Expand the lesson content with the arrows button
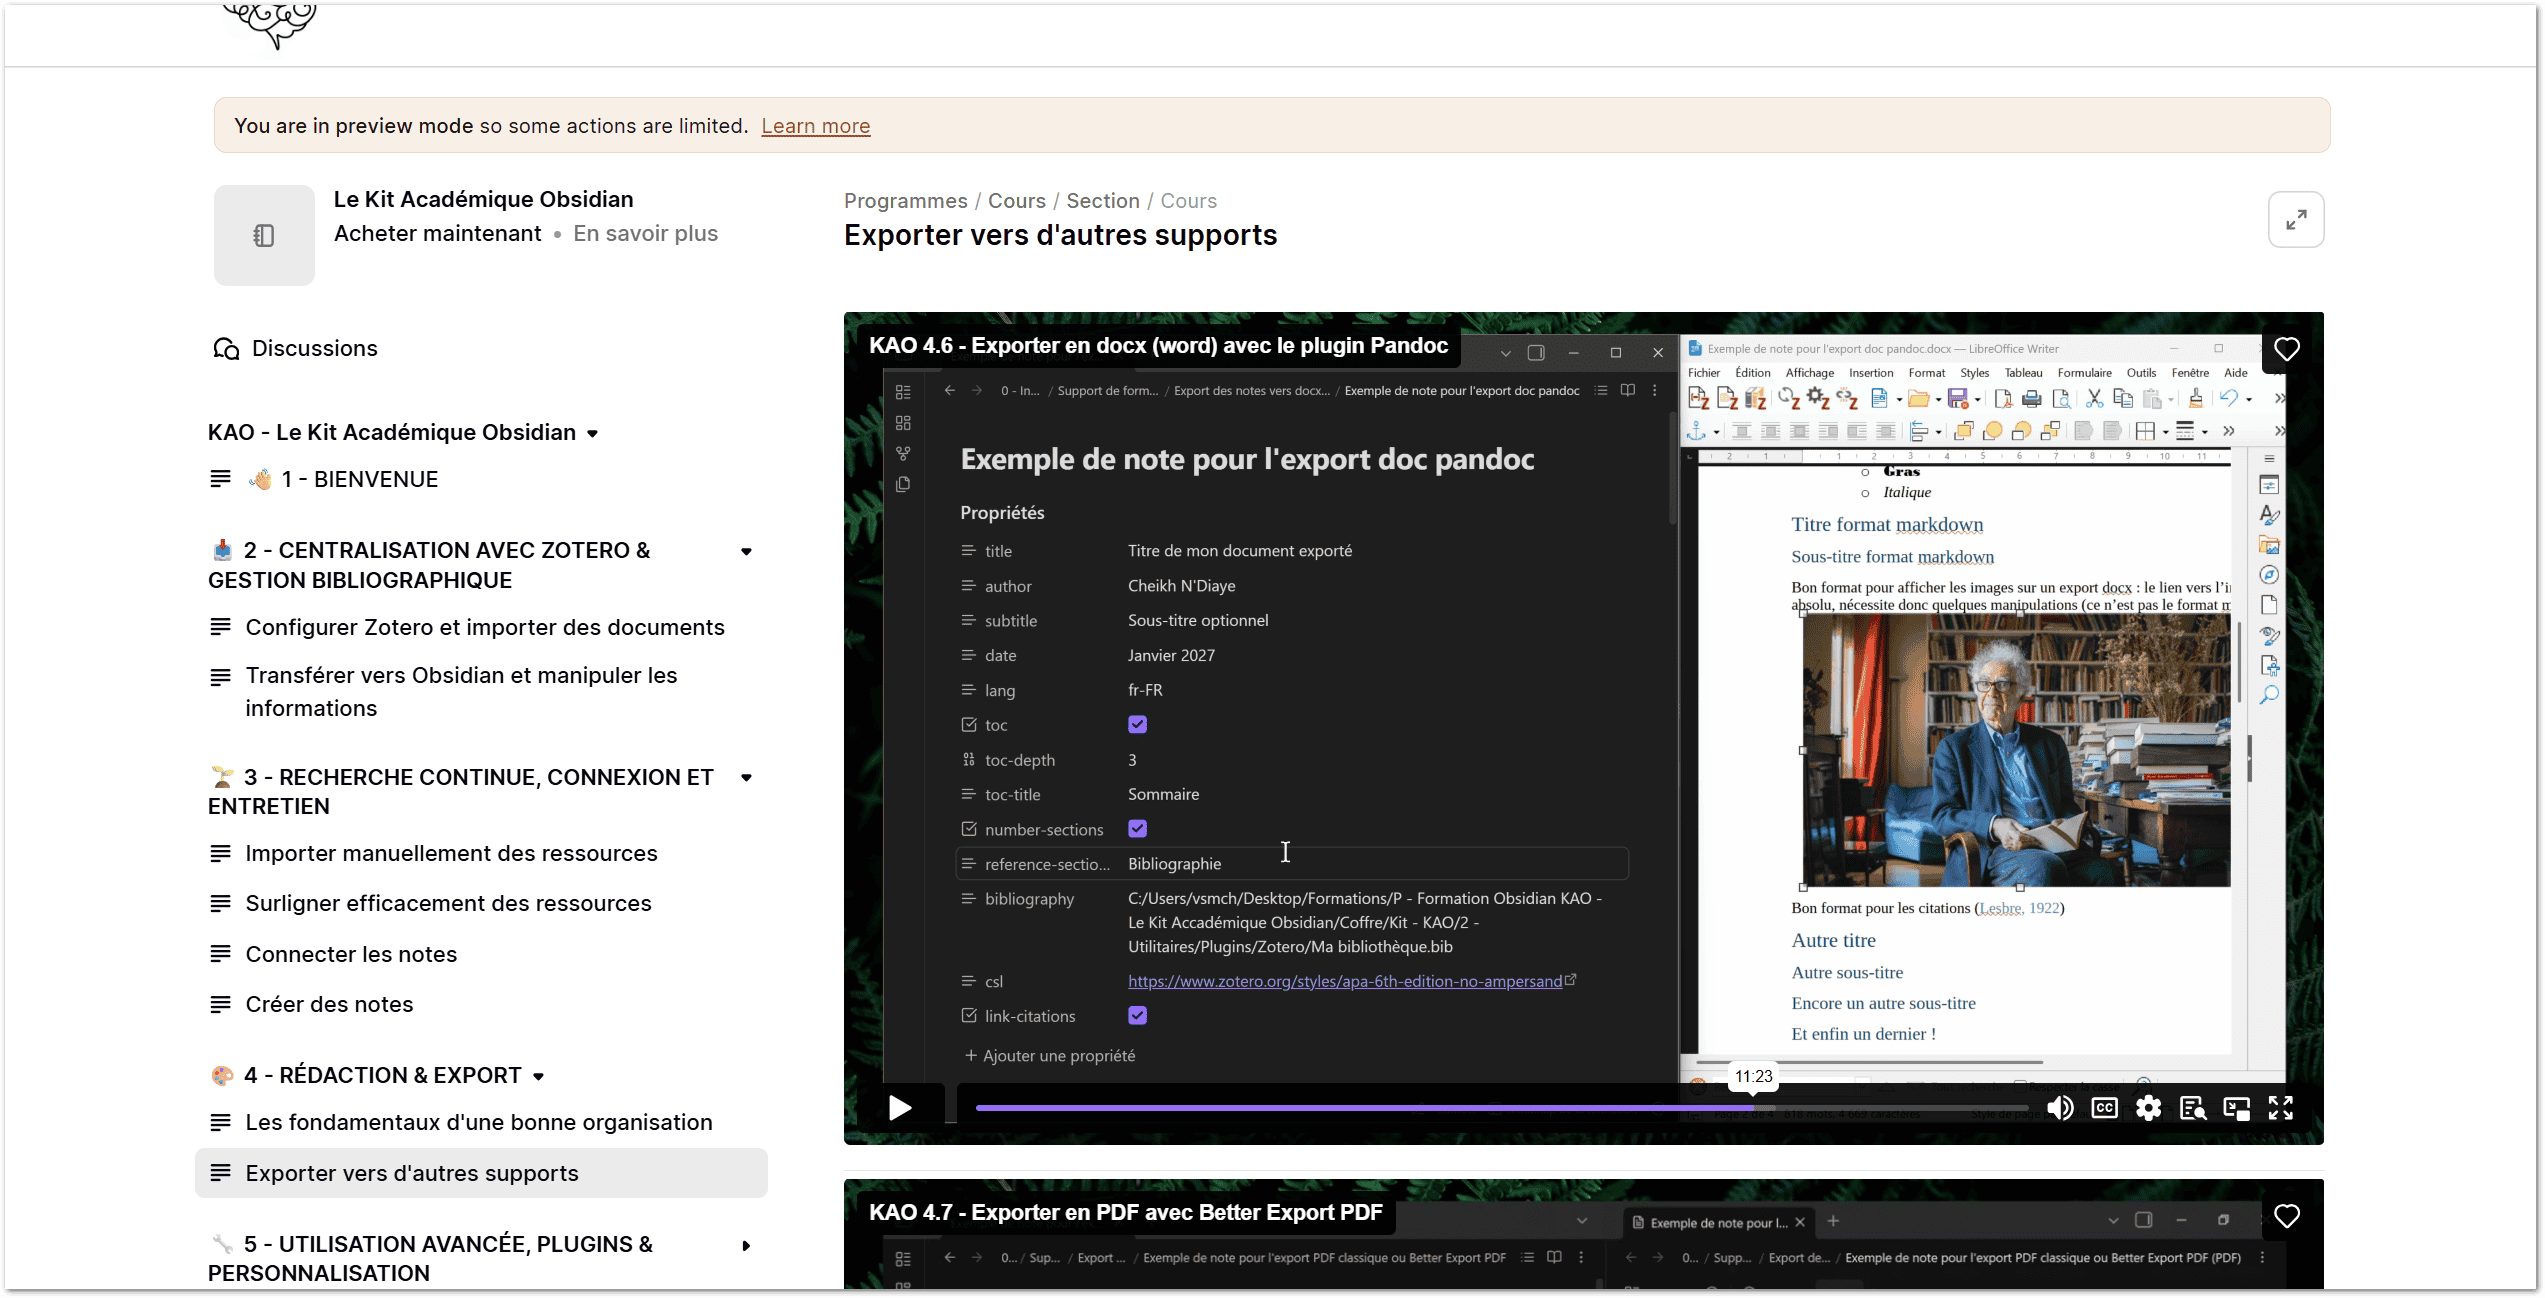 [2296, 219]
